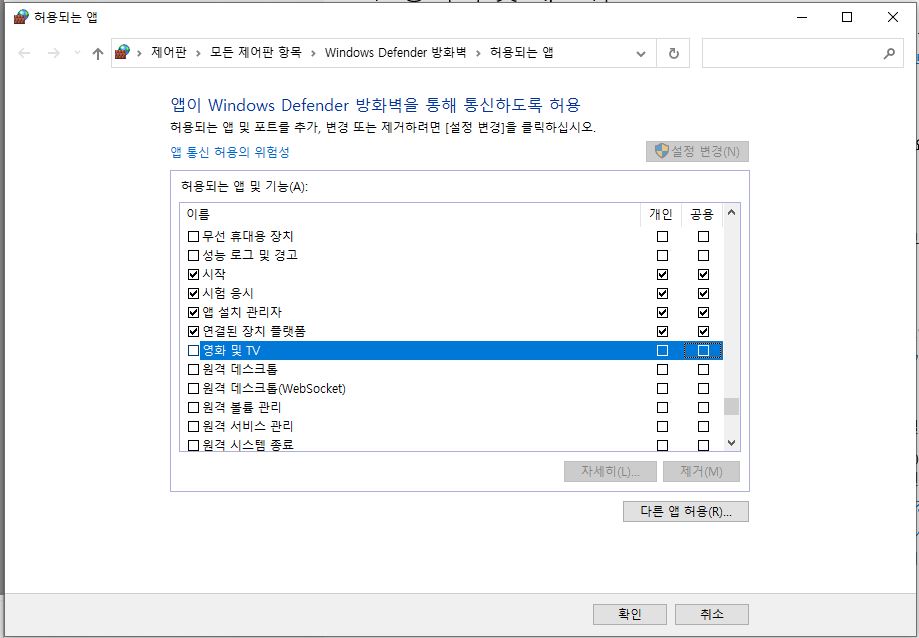The height and width of the screenshot is (638, 919).
Task: Check the 원격 서비스 관리 checkbox
Action: (x=193, y=427)
